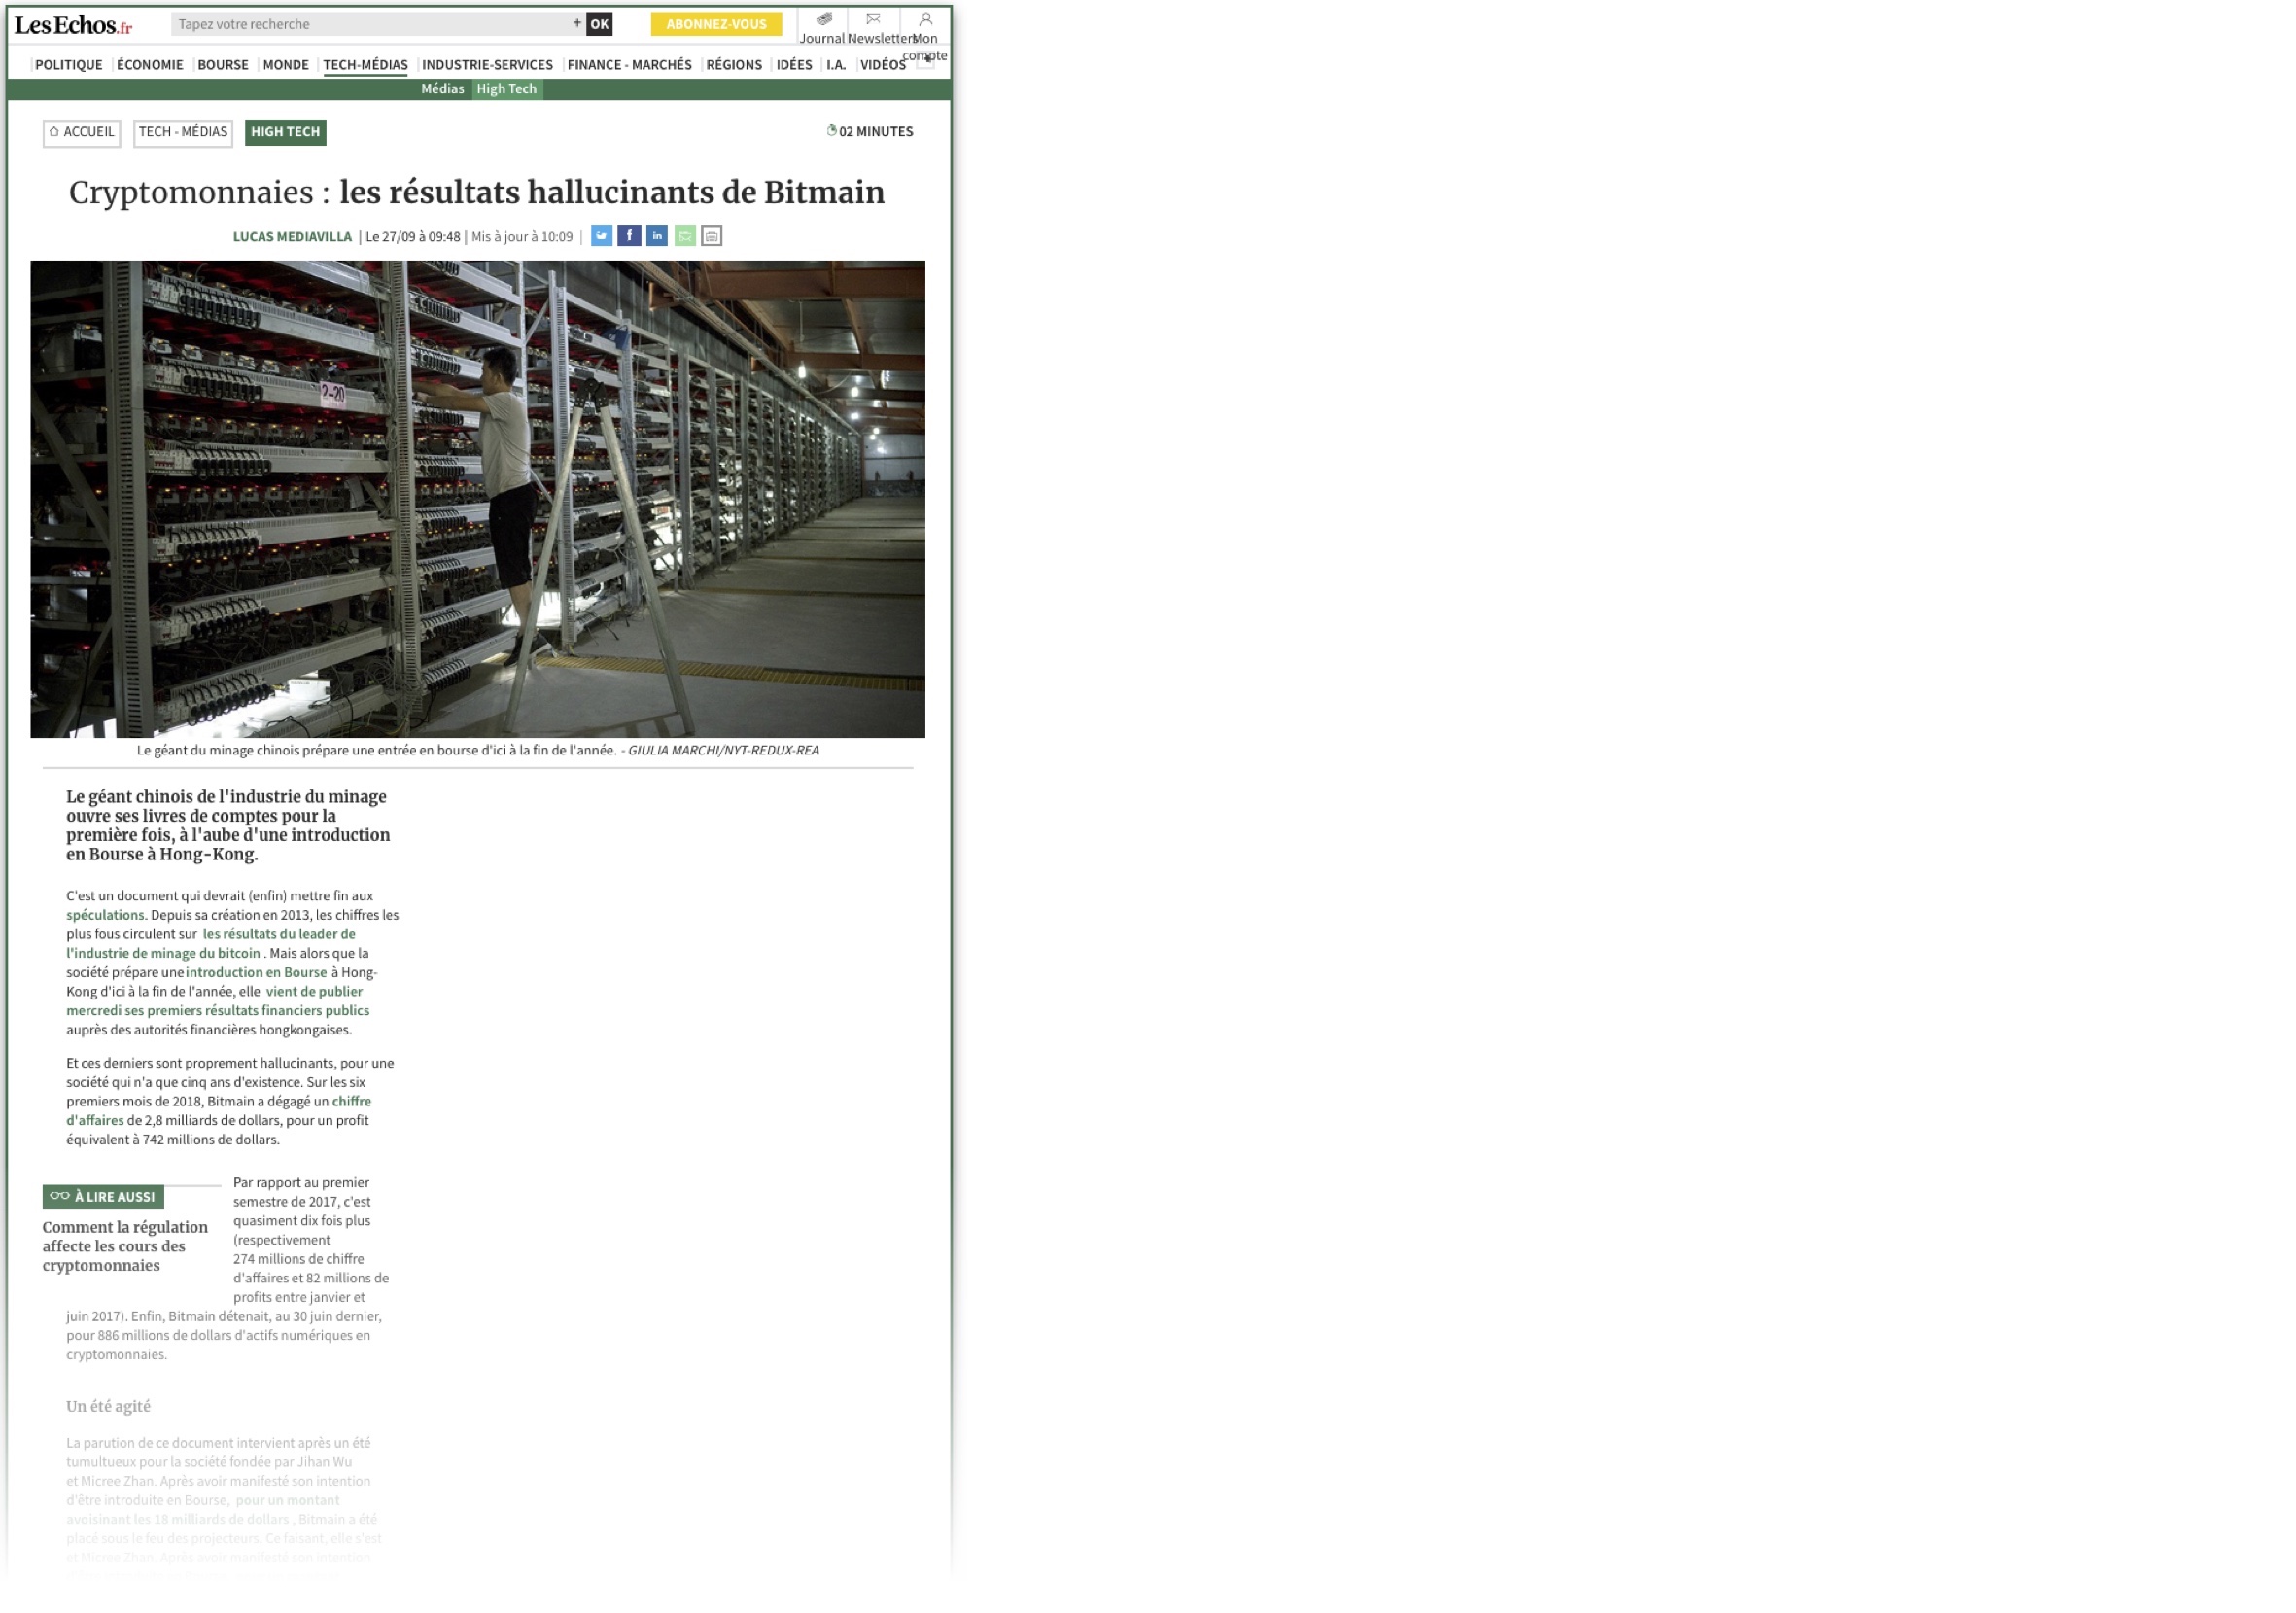
Task: Click the article headline about Bitmain
Action: 477,192
